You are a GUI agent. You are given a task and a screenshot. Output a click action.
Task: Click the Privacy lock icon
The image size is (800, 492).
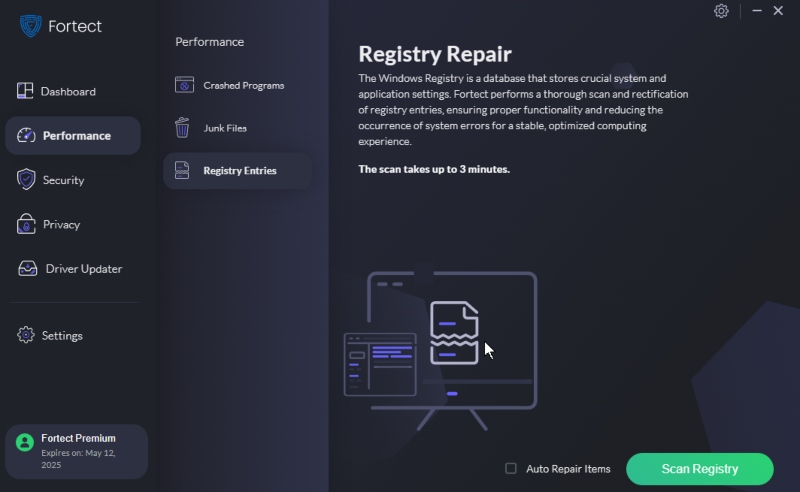[26, 224]
